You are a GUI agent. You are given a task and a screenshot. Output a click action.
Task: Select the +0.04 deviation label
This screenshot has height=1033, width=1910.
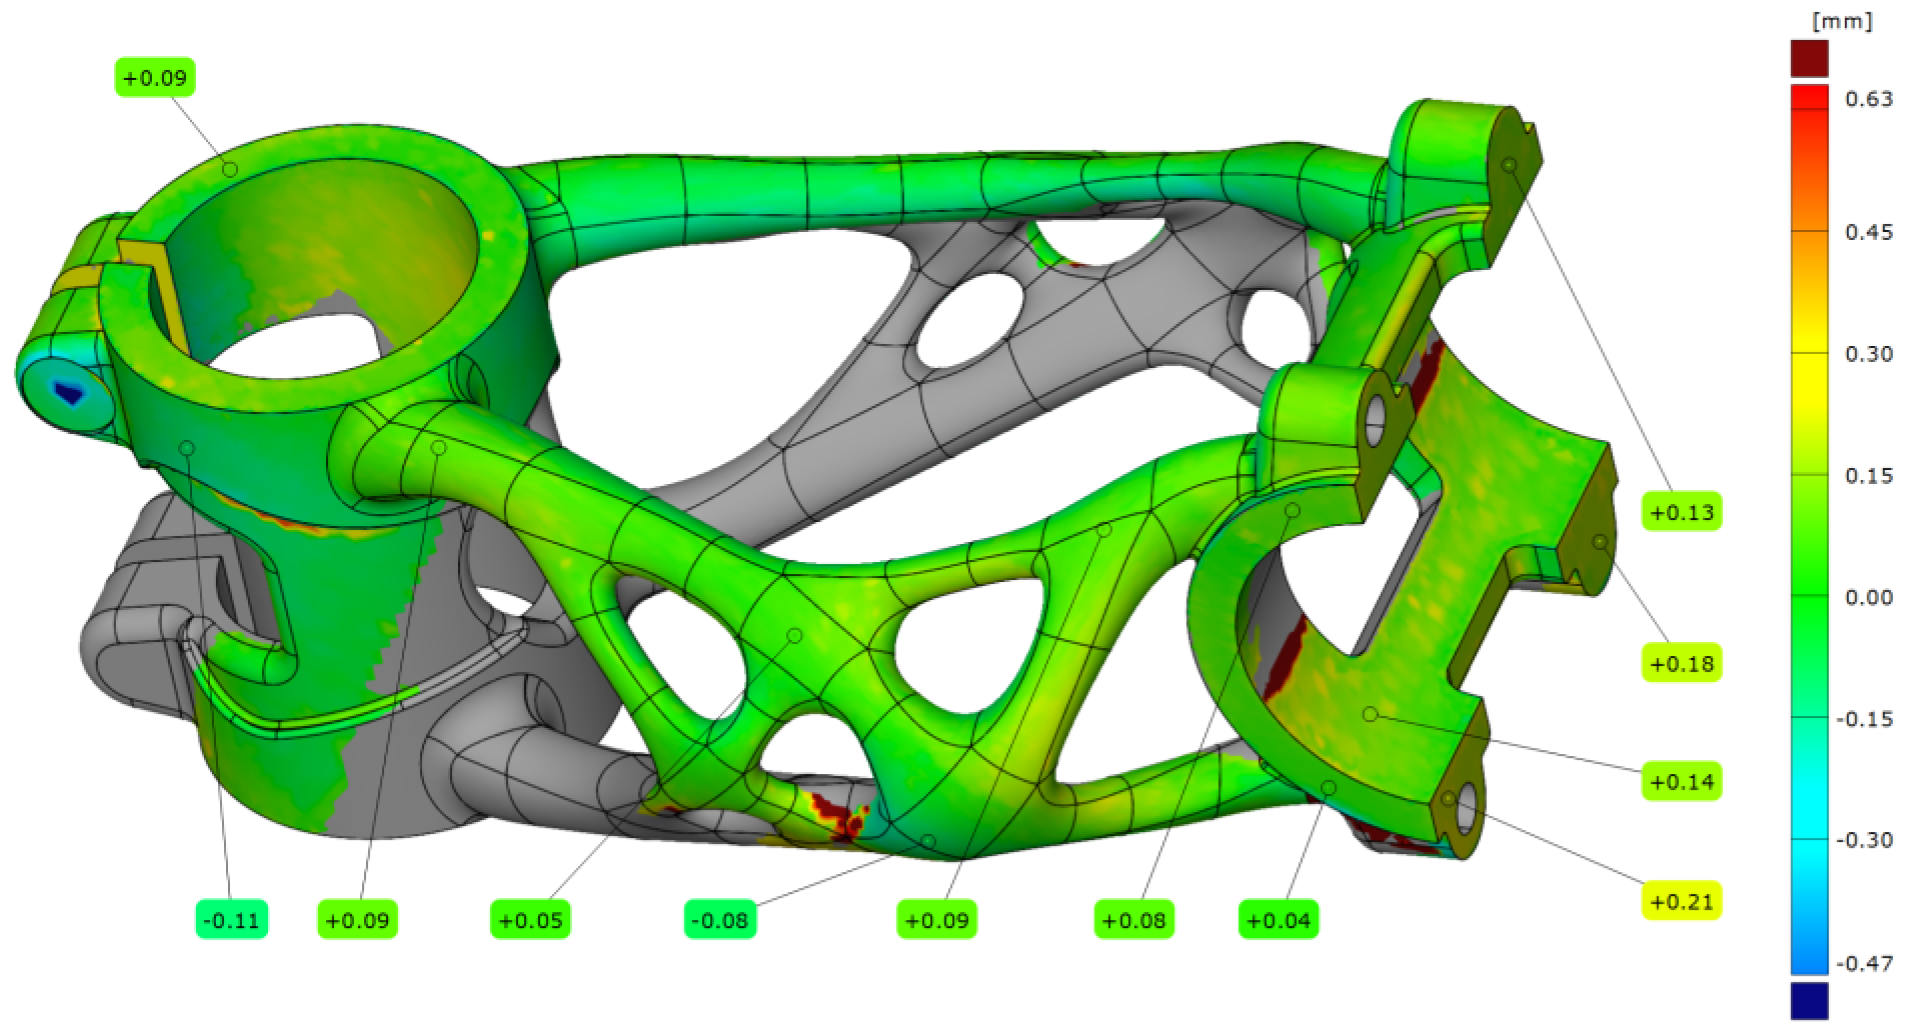pyautogui.click(x=1279, y=920)
